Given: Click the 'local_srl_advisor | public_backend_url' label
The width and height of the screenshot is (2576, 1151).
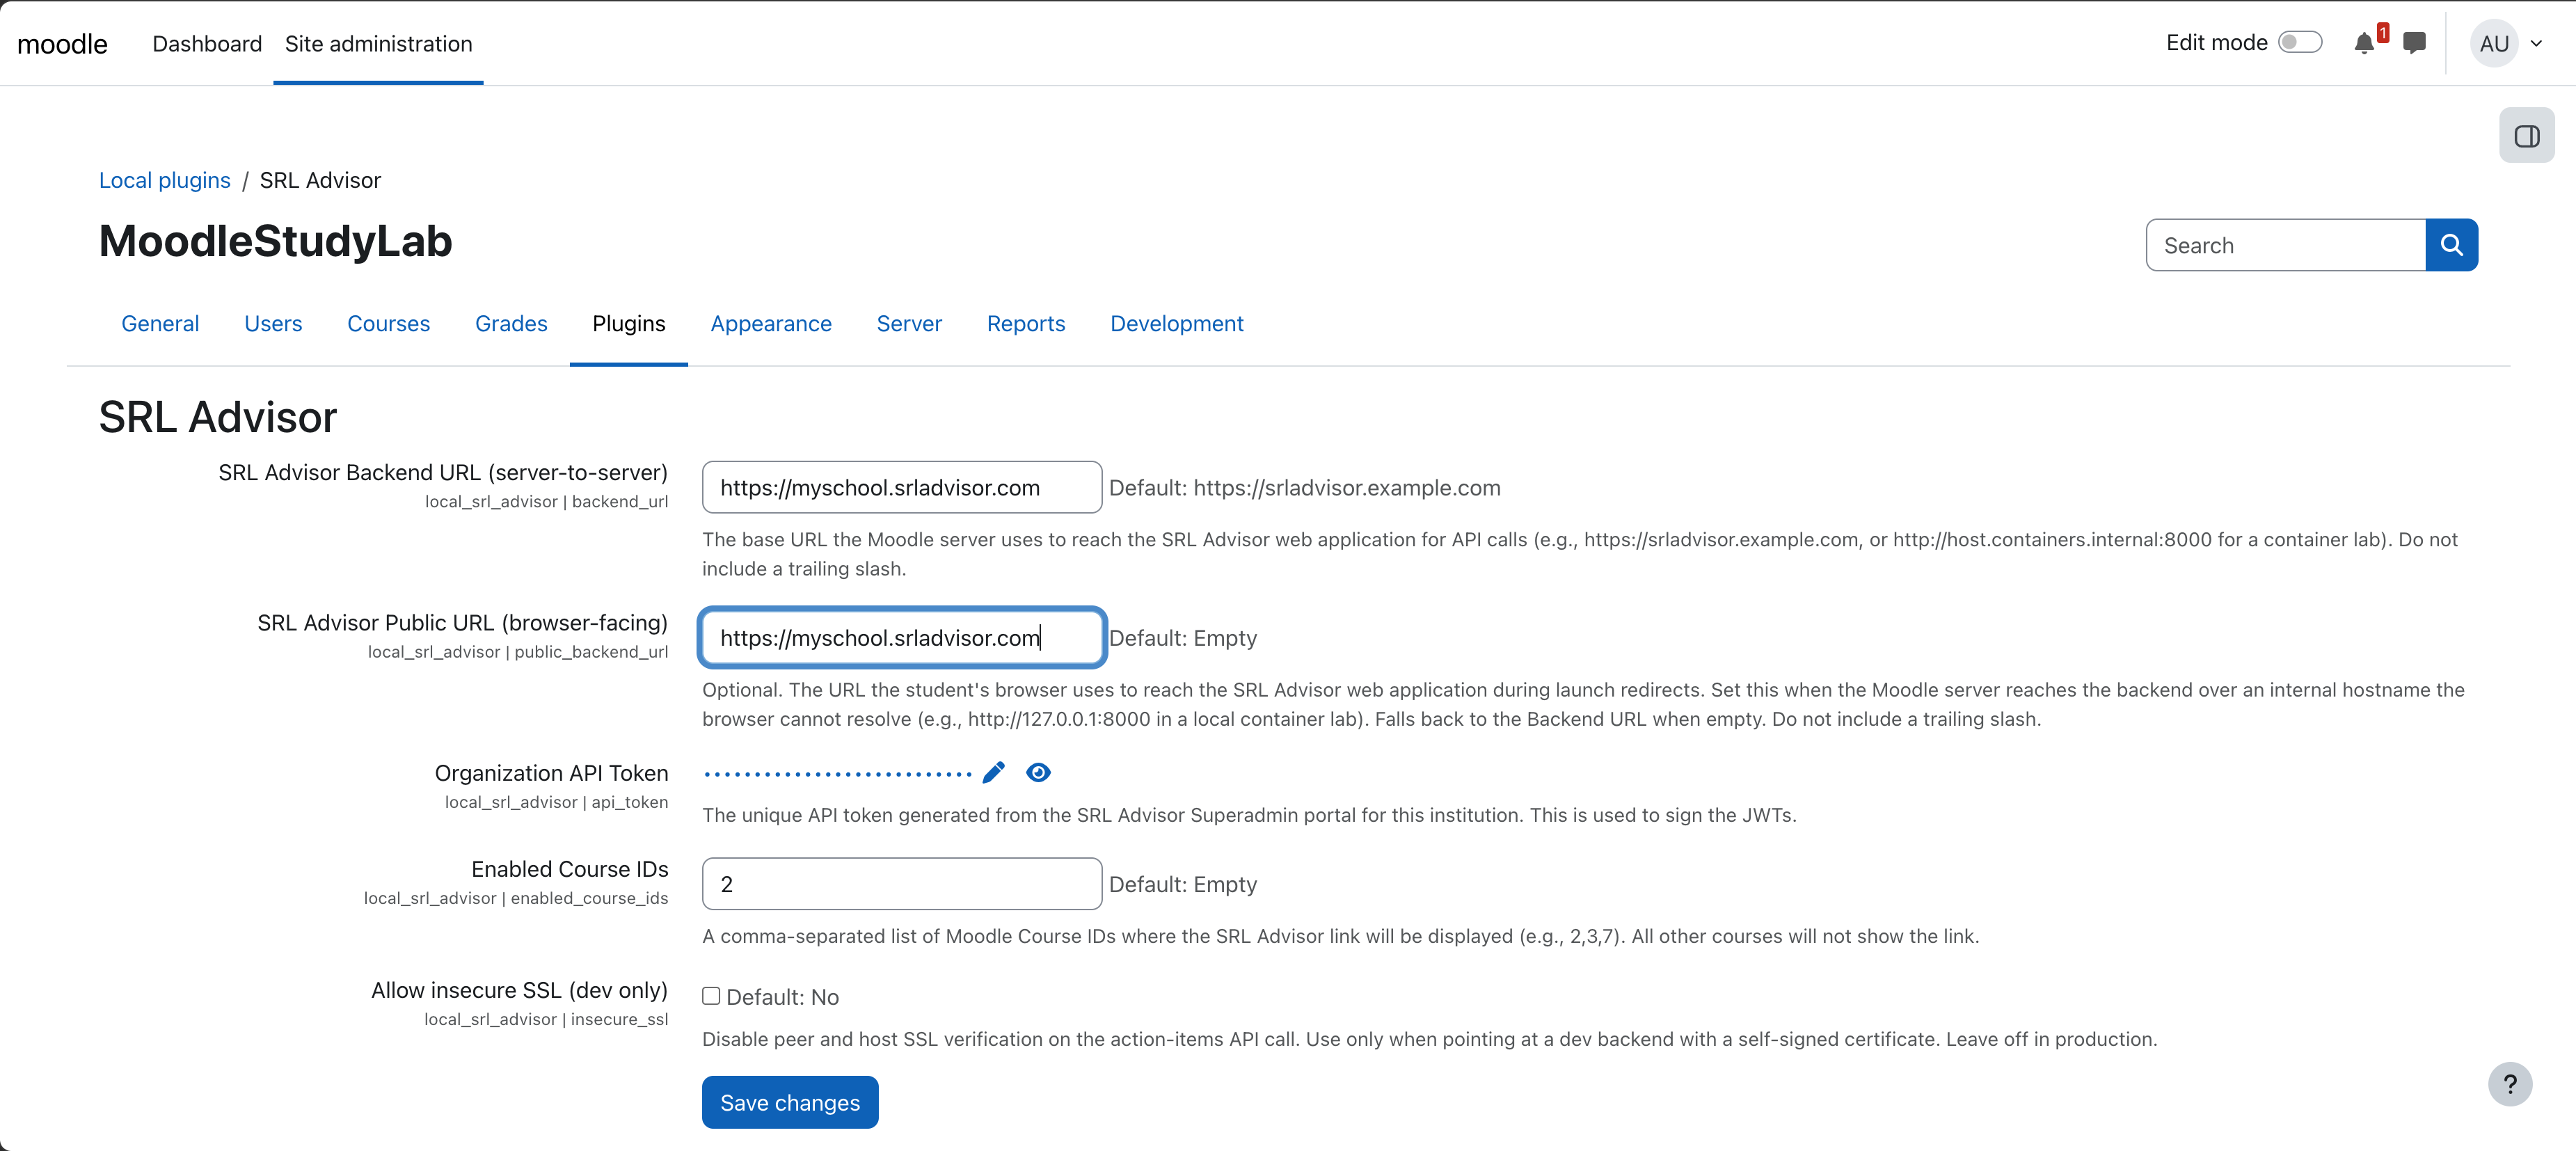Looking at the screenshot, I should point(518,652).
